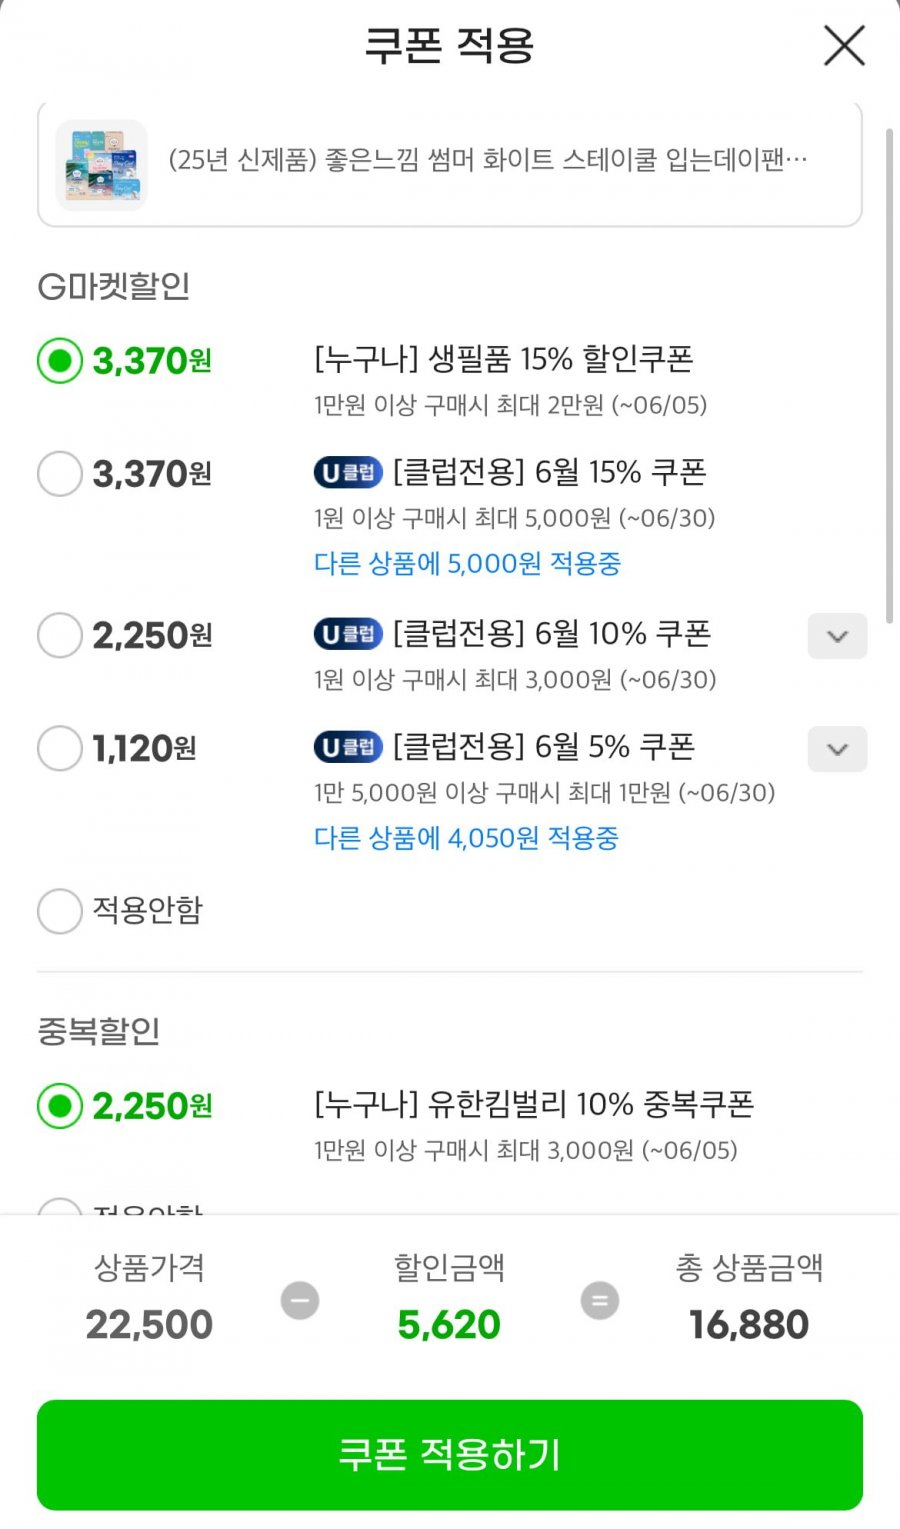Open 다른 상품에 5,000원 적용중 link
The width and height of the screenshot is (900, 1529).
467,563
